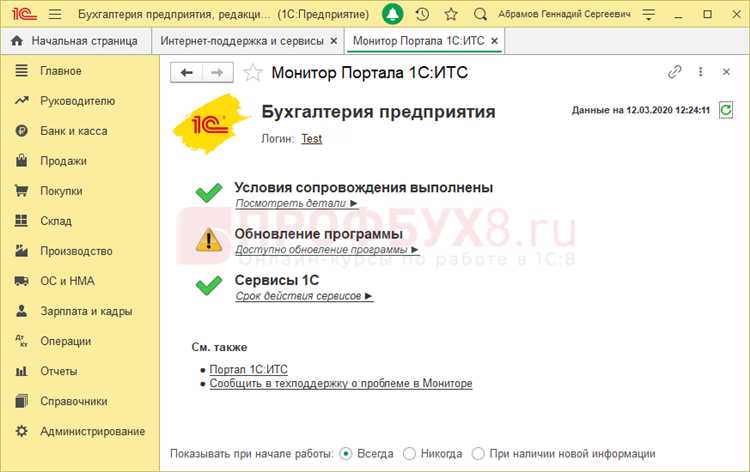
Task: Click Сообщить в техподдержку о проблеме link
Action: (341, 384)
